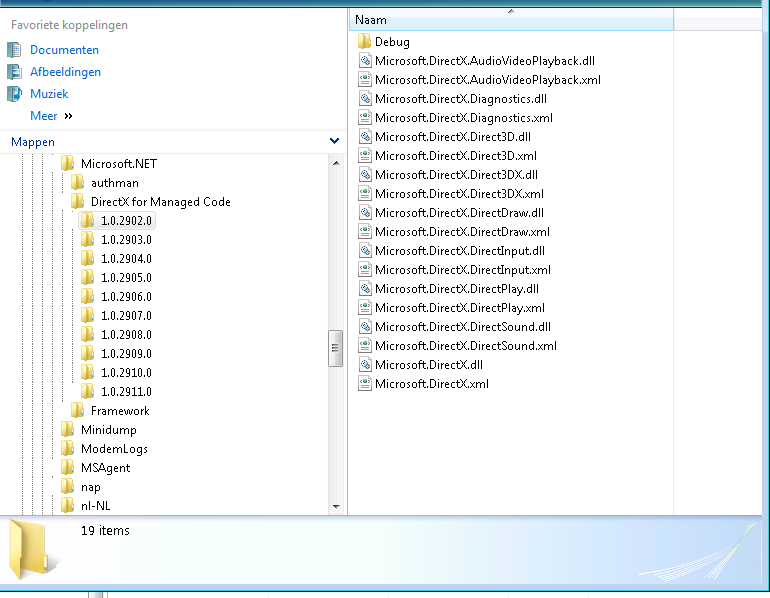Screen dimensions: 770x598
Task: Click the Microsoft.DirectX.dll file icon
Action: [364, 365]
